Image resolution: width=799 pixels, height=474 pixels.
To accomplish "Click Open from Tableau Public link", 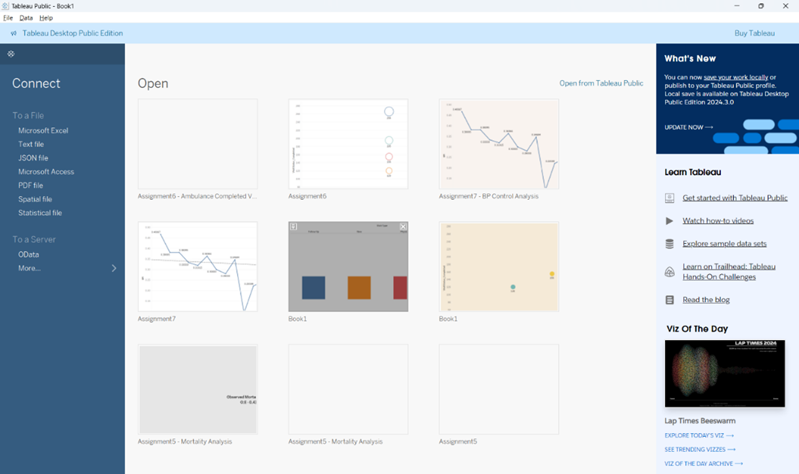I will [601, 83].
